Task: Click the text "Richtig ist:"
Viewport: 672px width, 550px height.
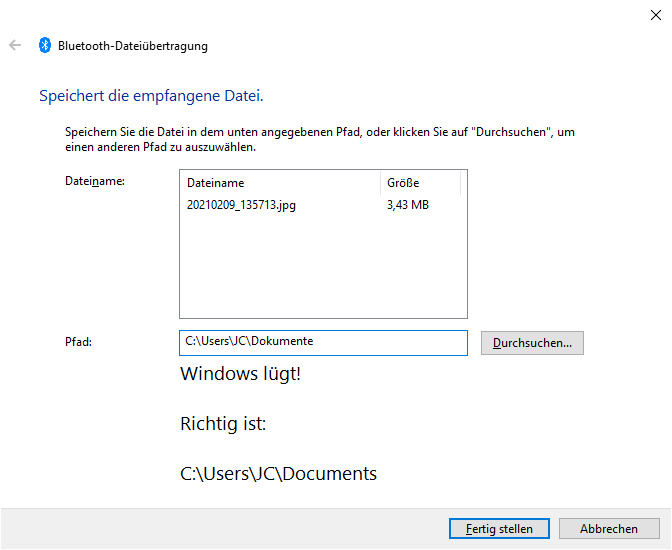Action: (x=223, y=424)
